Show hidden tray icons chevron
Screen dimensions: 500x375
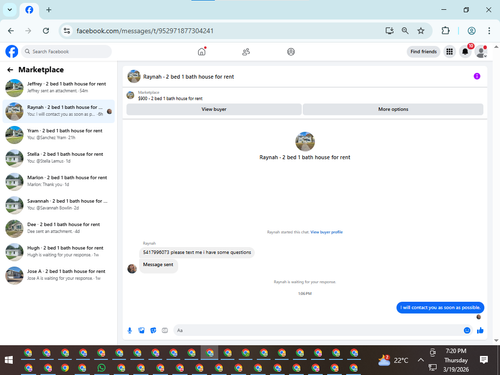pos(421,360)
